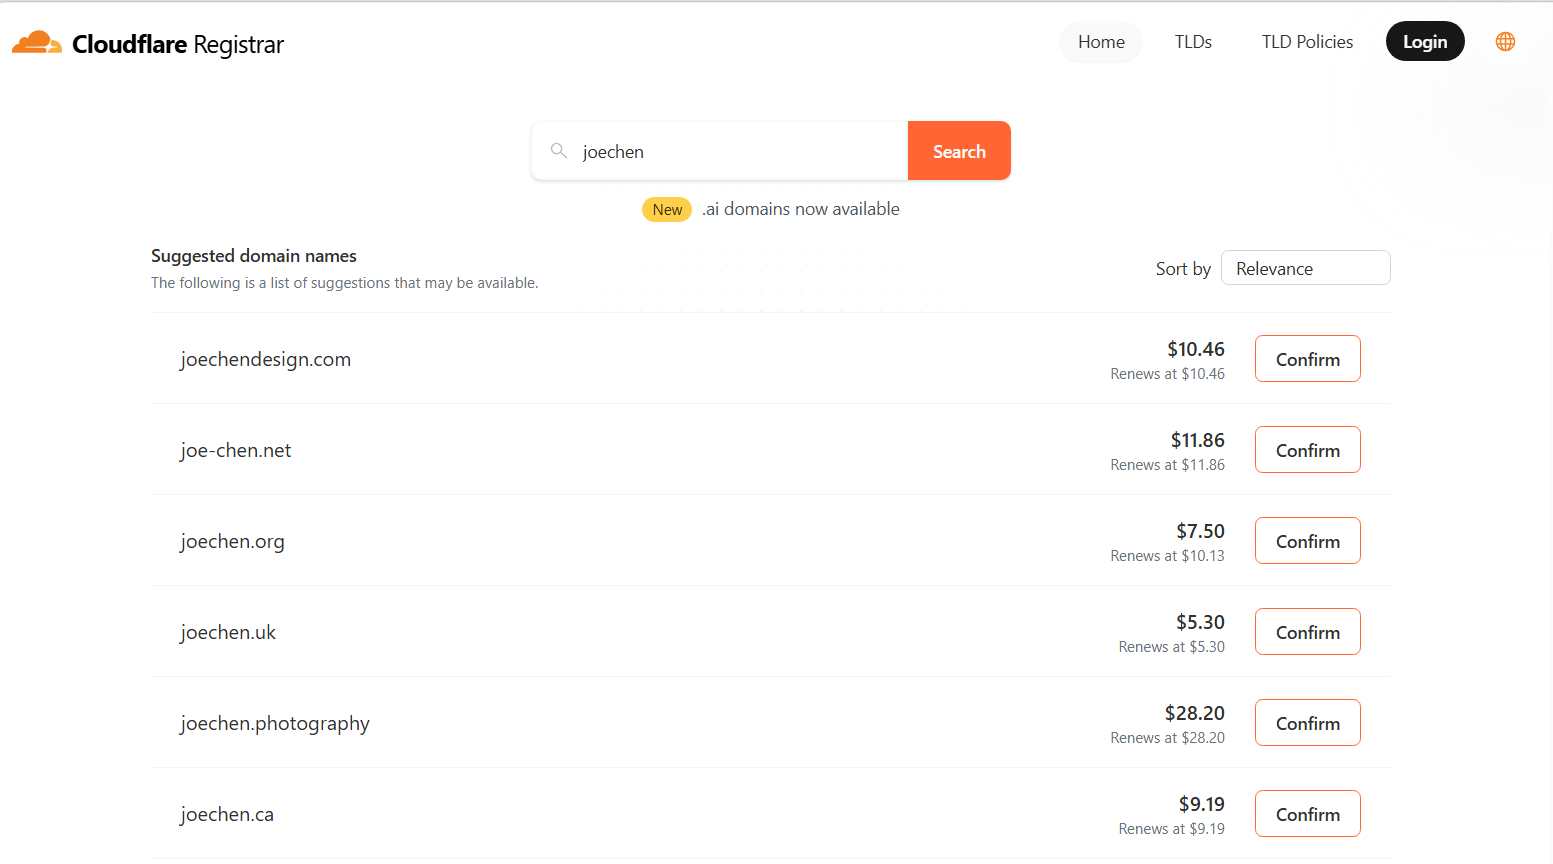
Task: Click the magnifier icon in search box
Action: (x=559, y=151)
